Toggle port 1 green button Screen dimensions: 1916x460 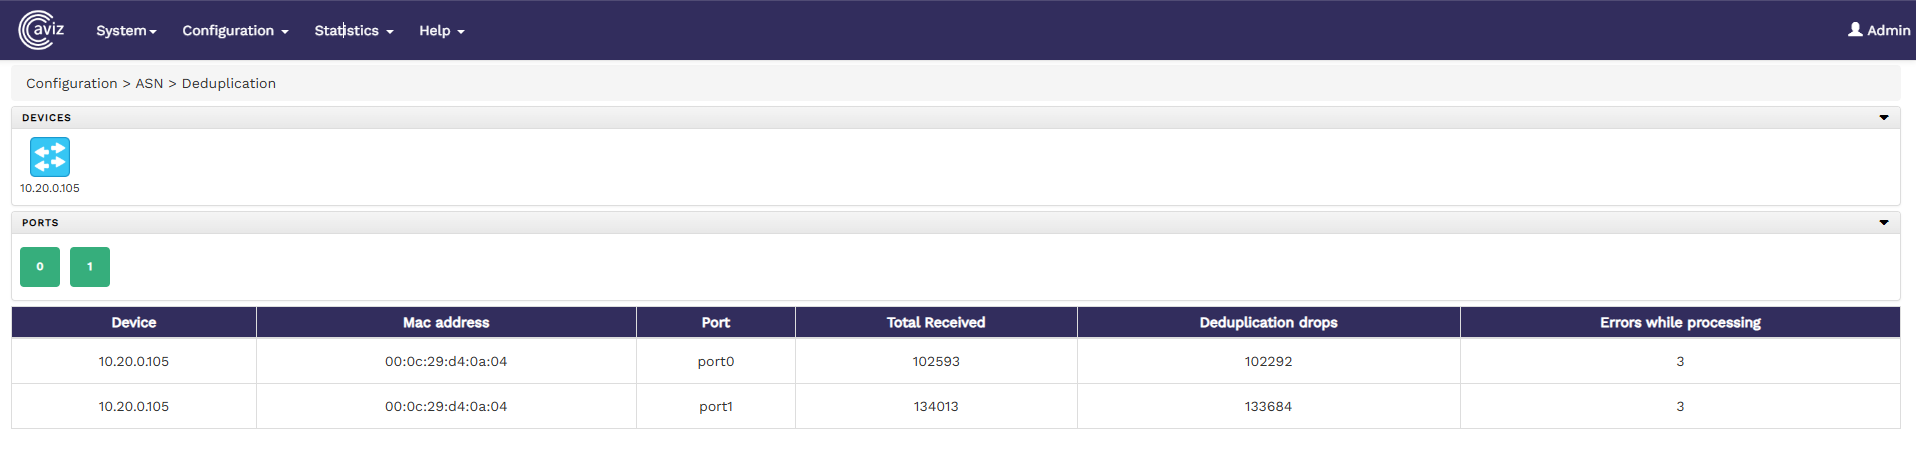pos(90,267)
